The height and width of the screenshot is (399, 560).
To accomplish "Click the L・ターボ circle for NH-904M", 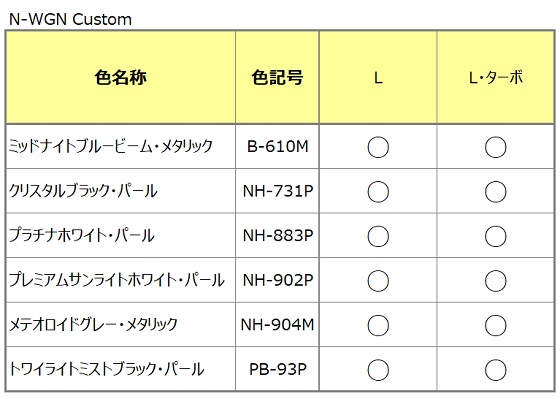I will pyautogui.click(x=495, y=325).
